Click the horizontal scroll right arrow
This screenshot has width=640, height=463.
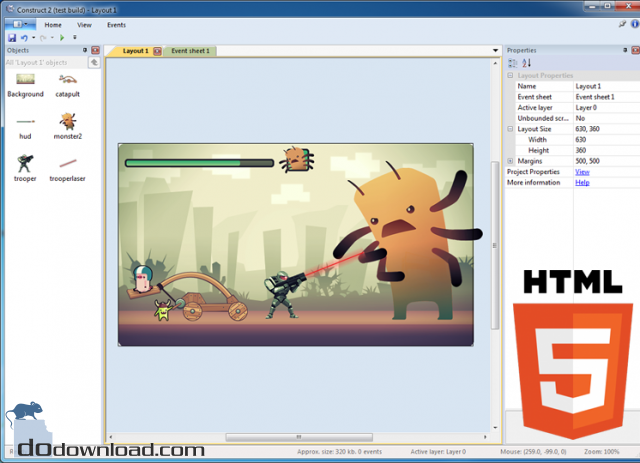[485, 437]
